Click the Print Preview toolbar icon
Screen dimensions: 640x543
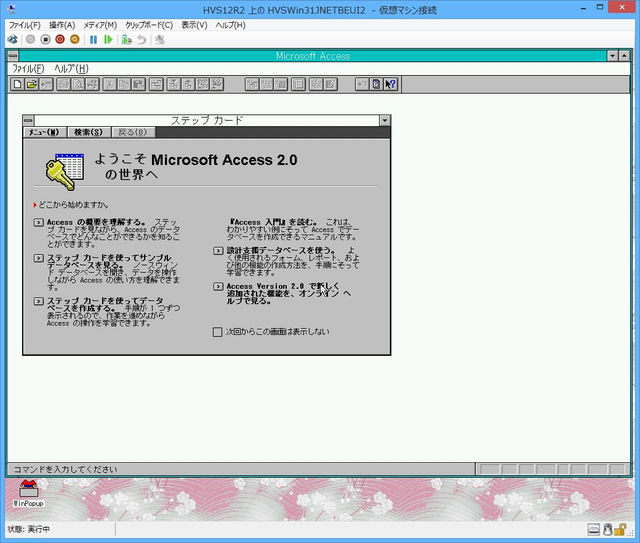point(78,84)
